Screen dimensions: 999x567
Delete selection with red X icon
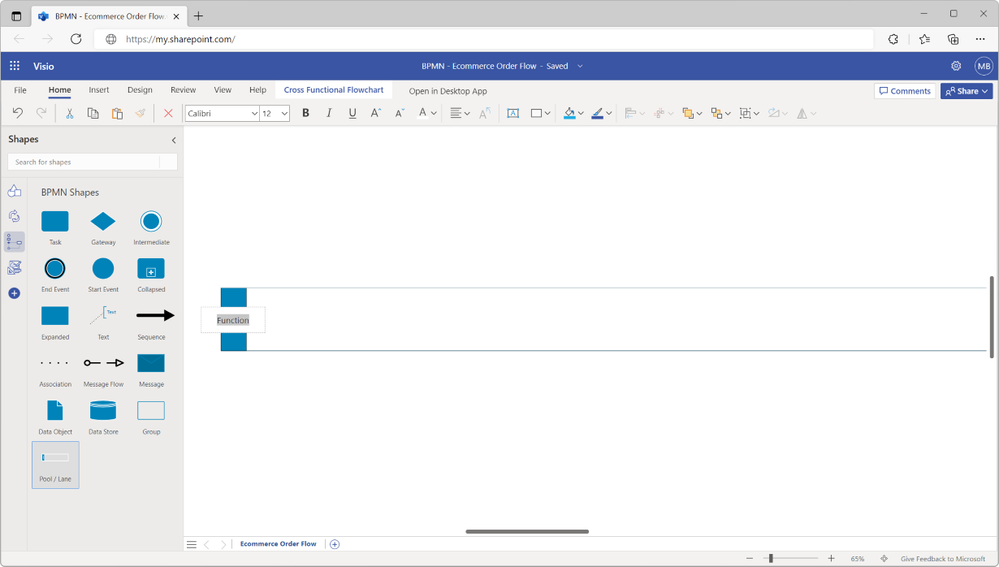pyautogui.click(x=168, y=113)
